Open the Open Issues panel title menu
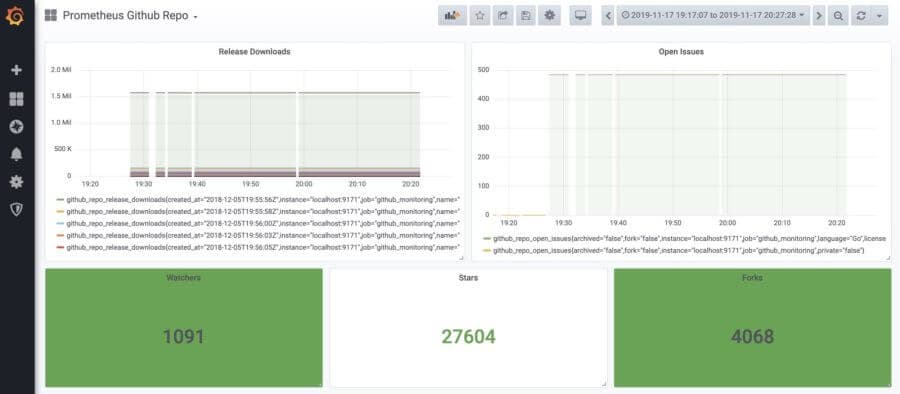Screen dimensions: 900x394 coord(681,52)
